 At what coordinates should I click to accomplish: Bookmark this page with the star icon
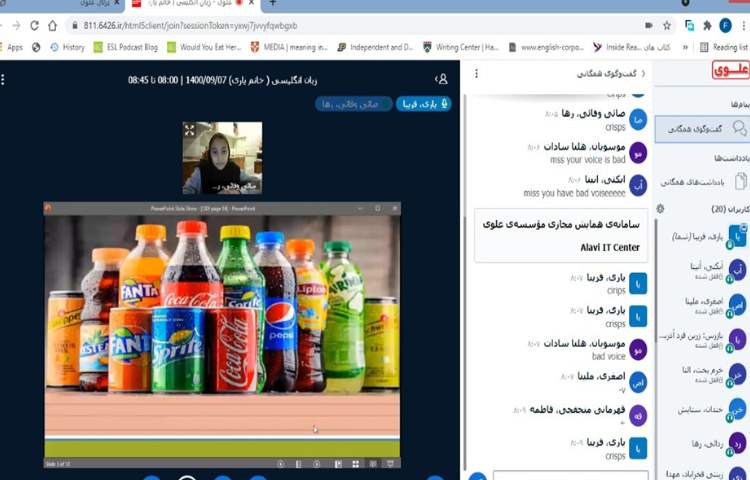coord(666,26)
